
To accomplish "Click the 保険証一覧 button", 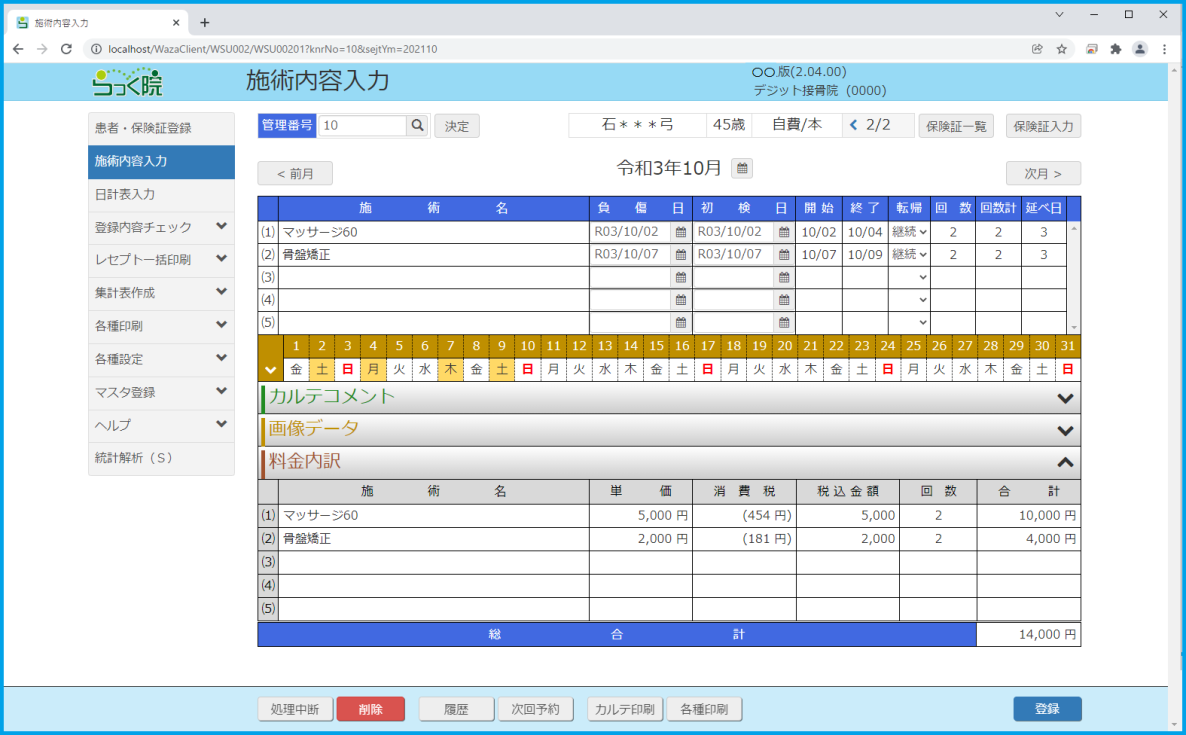I will [x=955, y=125].
